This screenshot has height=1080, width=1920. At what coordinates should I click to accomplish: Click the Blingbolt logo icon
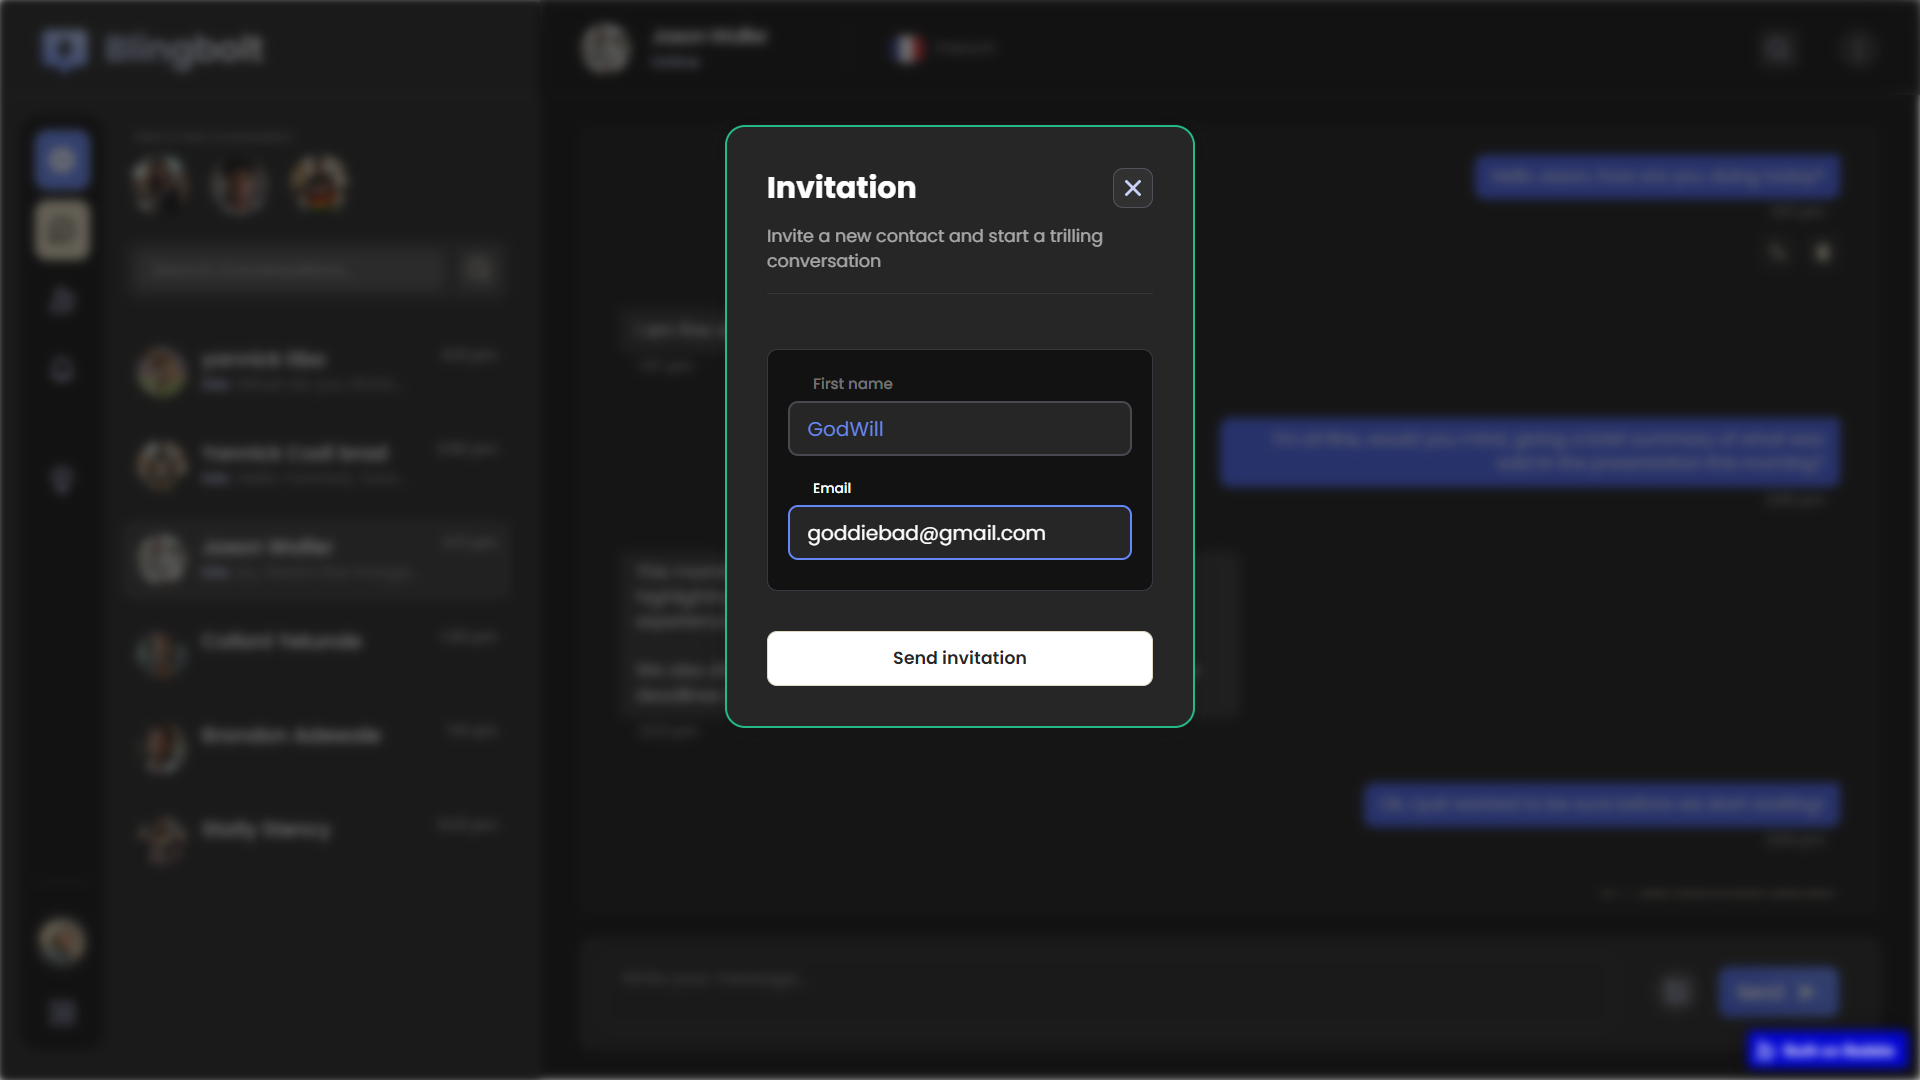(65, 49)
